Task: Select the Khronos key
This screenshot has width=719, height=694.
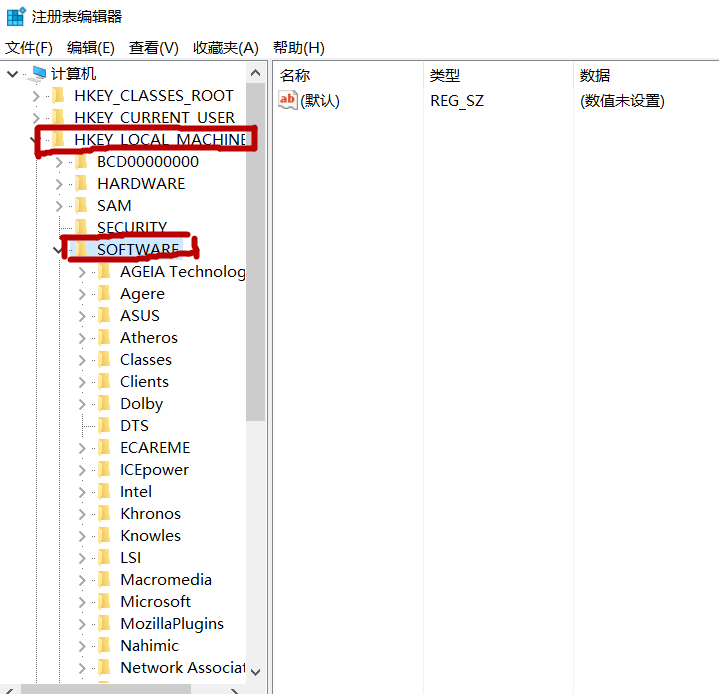Action: [x=150, y=514]
